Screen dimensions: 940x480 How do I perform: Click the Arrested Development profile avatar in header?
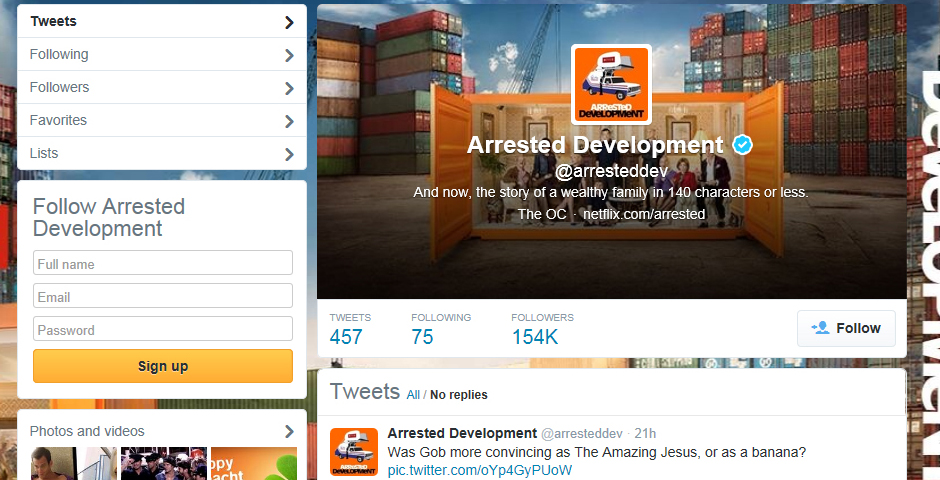coord(611,84)
